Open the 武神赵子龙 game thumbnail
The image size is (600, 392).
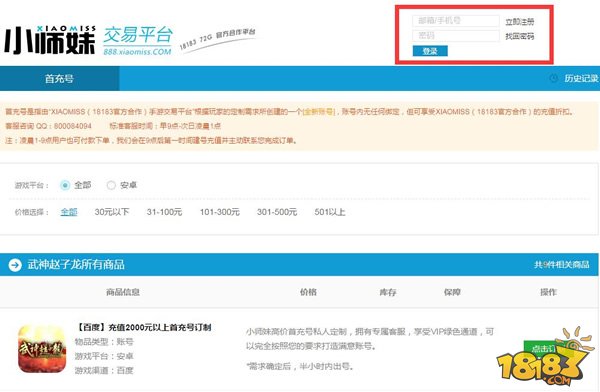click(42, 349)
